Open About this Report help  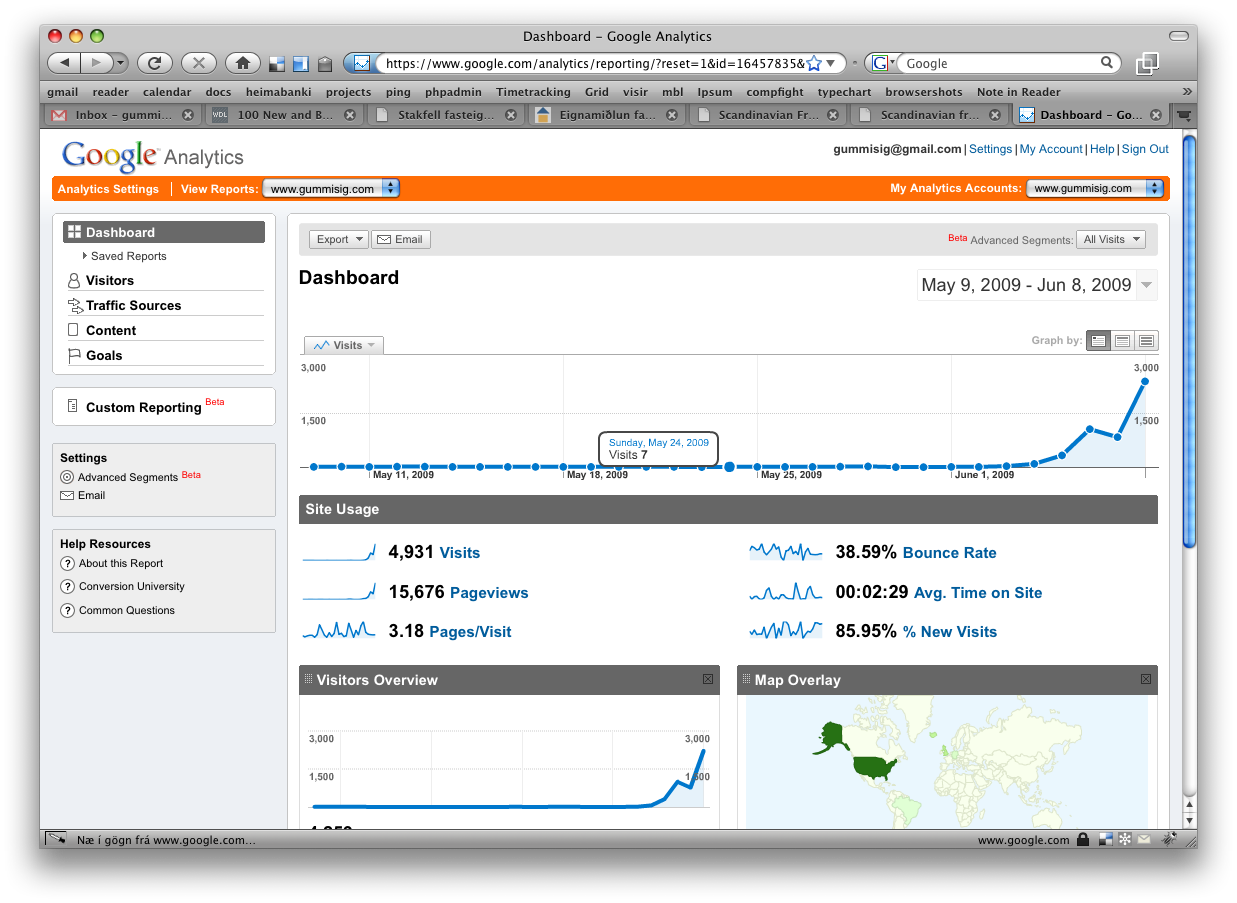(x=121, y=564)
